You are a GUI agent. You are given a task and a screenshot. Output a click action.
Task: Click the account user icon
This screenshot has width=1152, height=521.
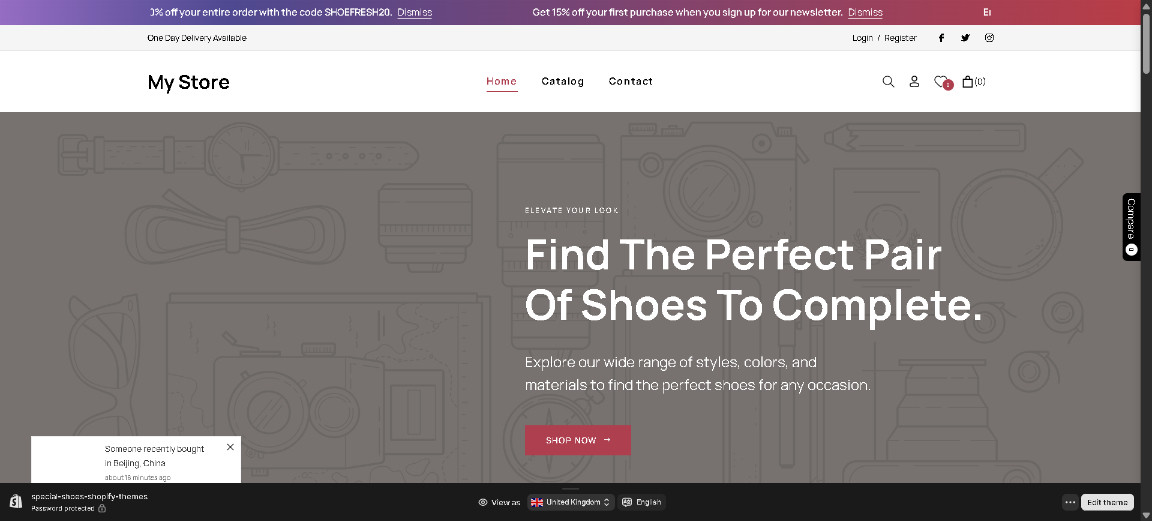(x=914, y=82)
